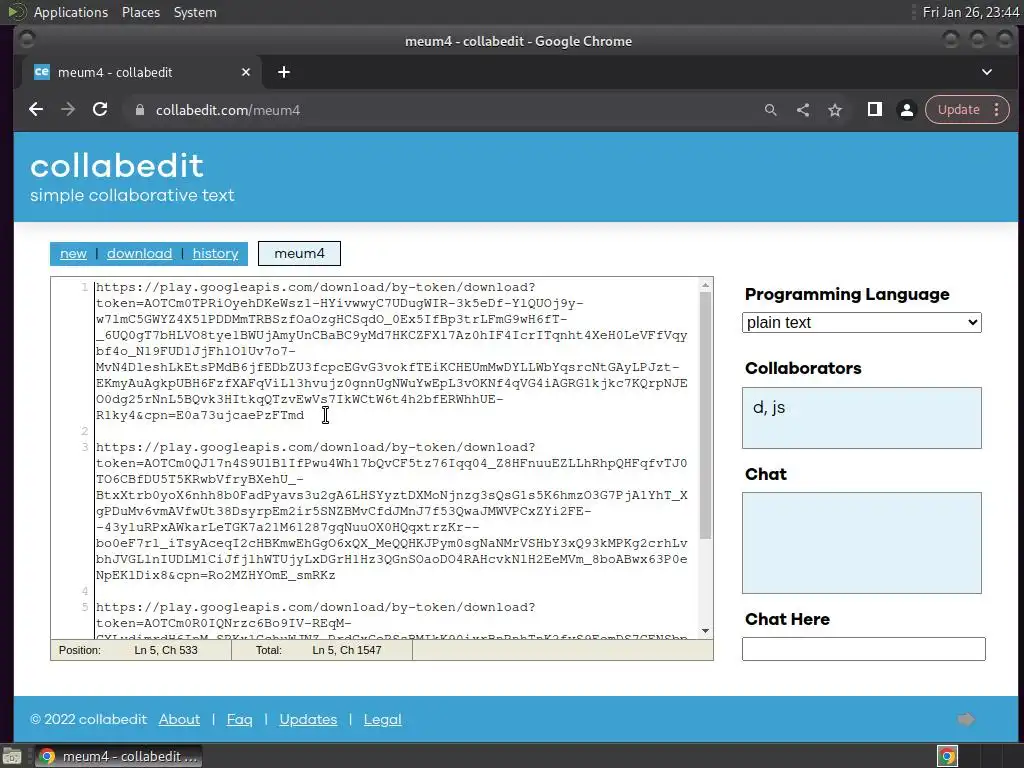
Task: Share this page via share icon
Action: tap(803, 110)
